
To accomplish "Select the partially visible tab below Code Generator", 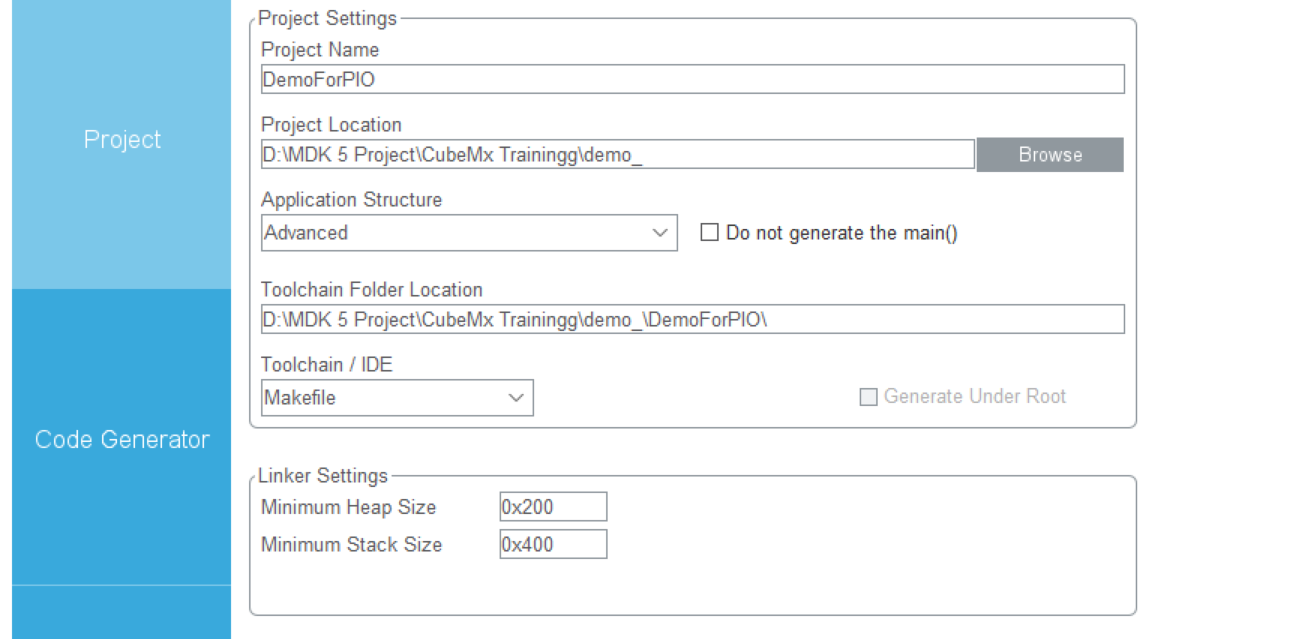I will click(x=121, y=613).
